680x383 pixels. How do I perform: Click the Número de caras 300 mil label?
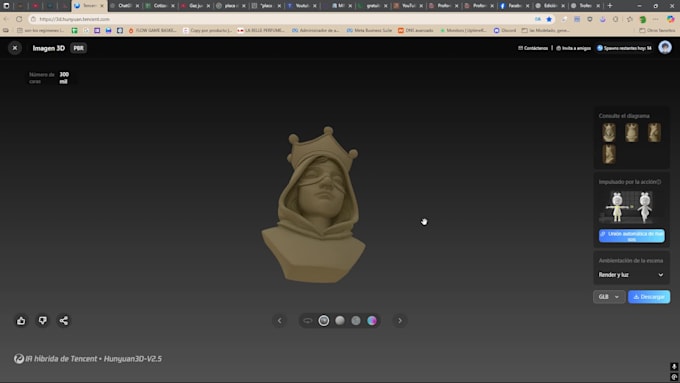coord(49,78)
